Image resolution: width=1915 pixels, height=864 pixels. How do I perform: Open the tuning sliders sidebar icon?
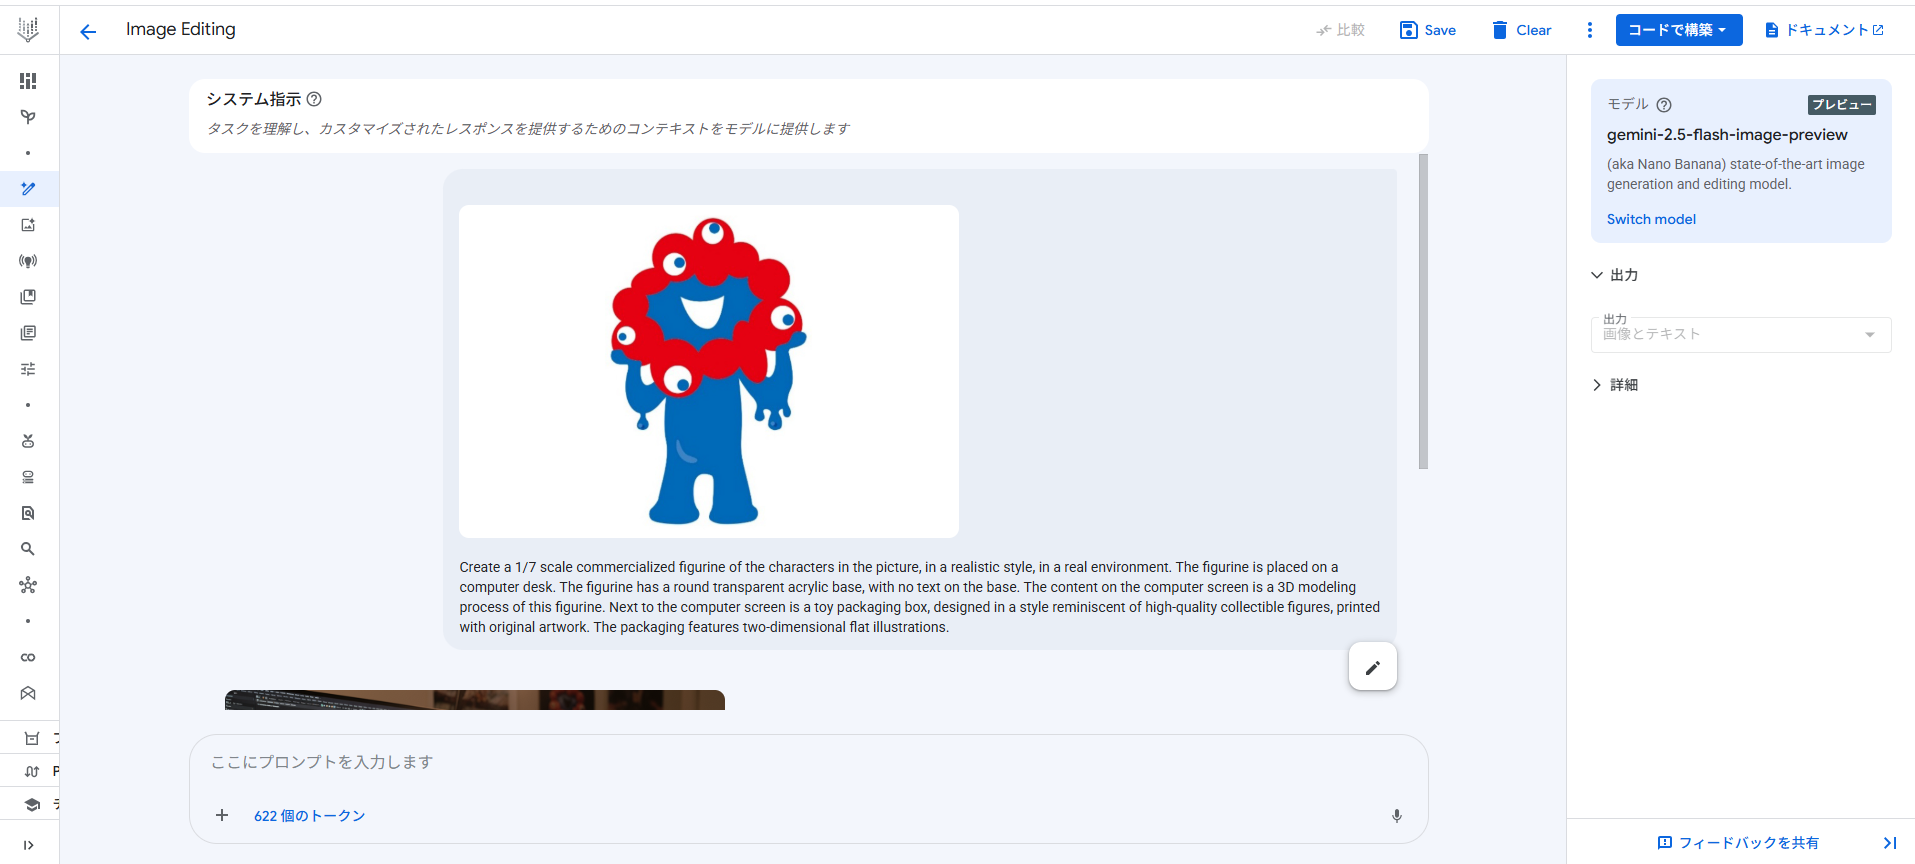[28, 369]
